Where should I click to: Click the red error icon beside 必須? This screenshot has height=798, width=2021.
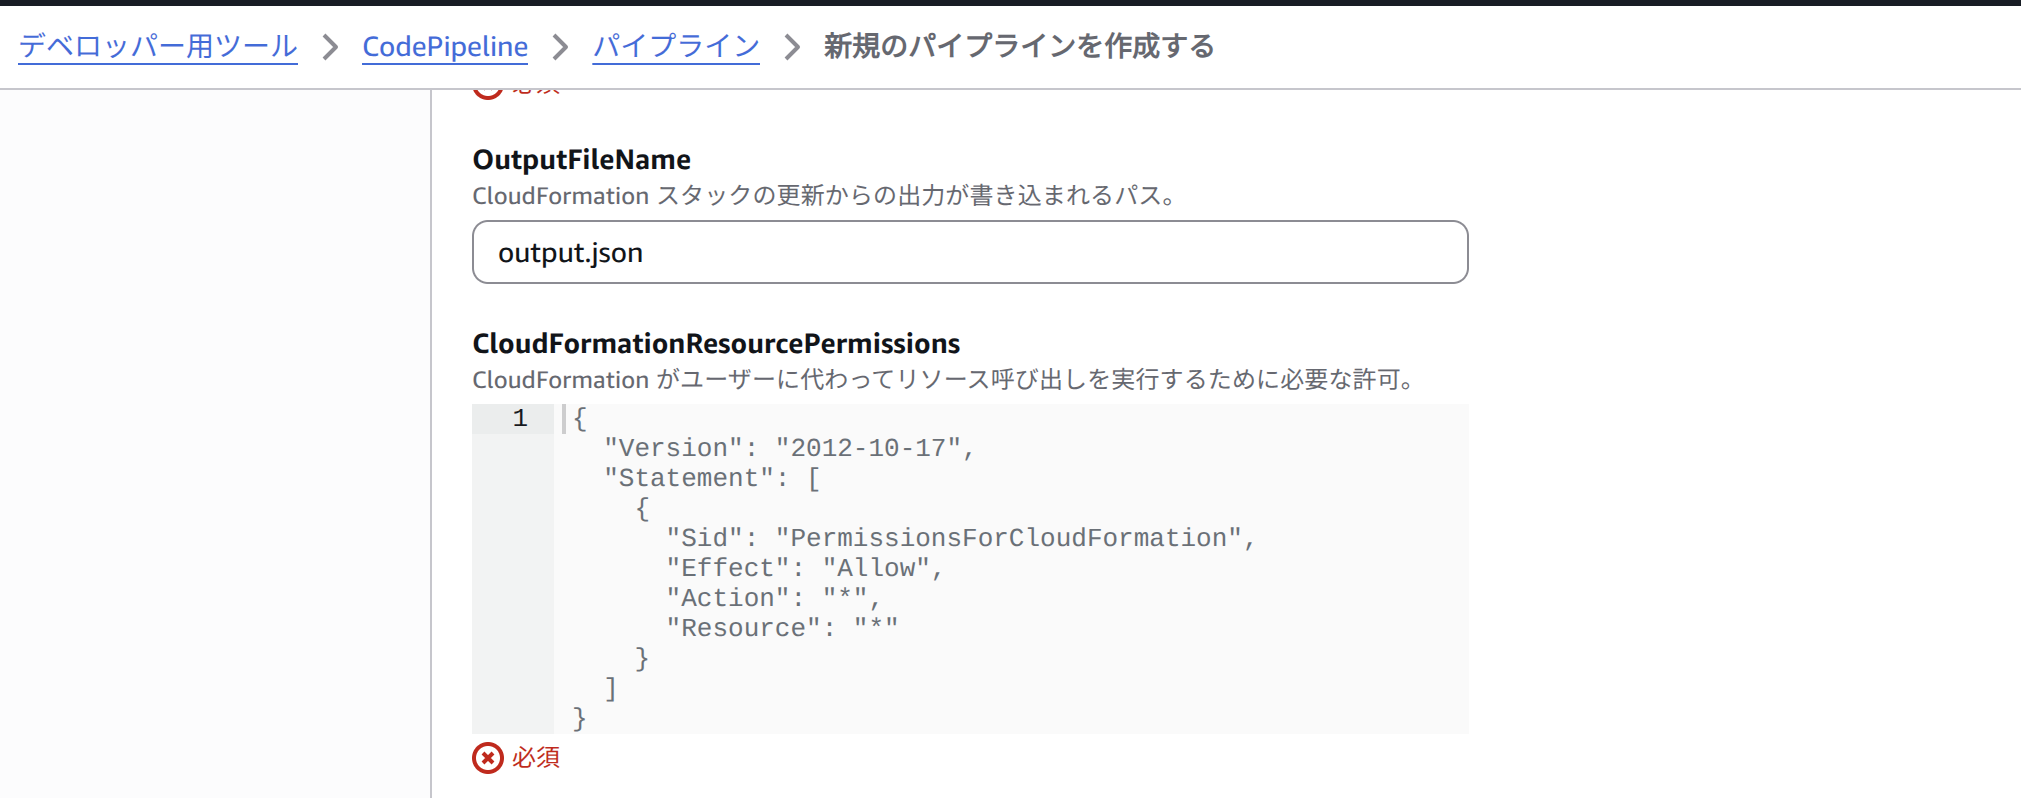[x=487, y=758]
